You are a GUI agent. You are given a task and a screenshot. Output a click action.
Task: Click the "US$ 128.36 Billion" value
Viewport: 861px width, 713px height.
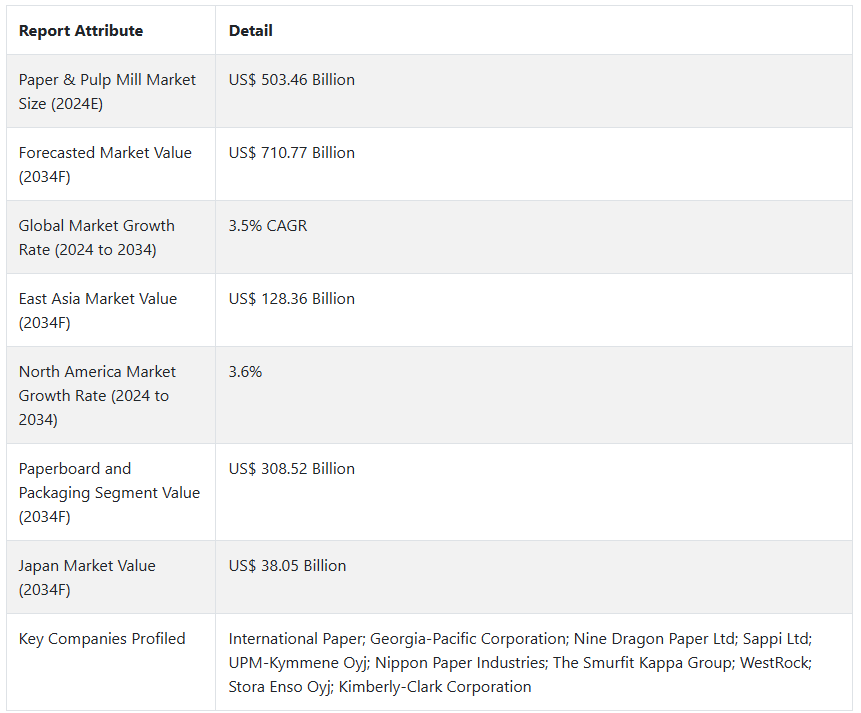pyautogui.click(x=292, y=299)
